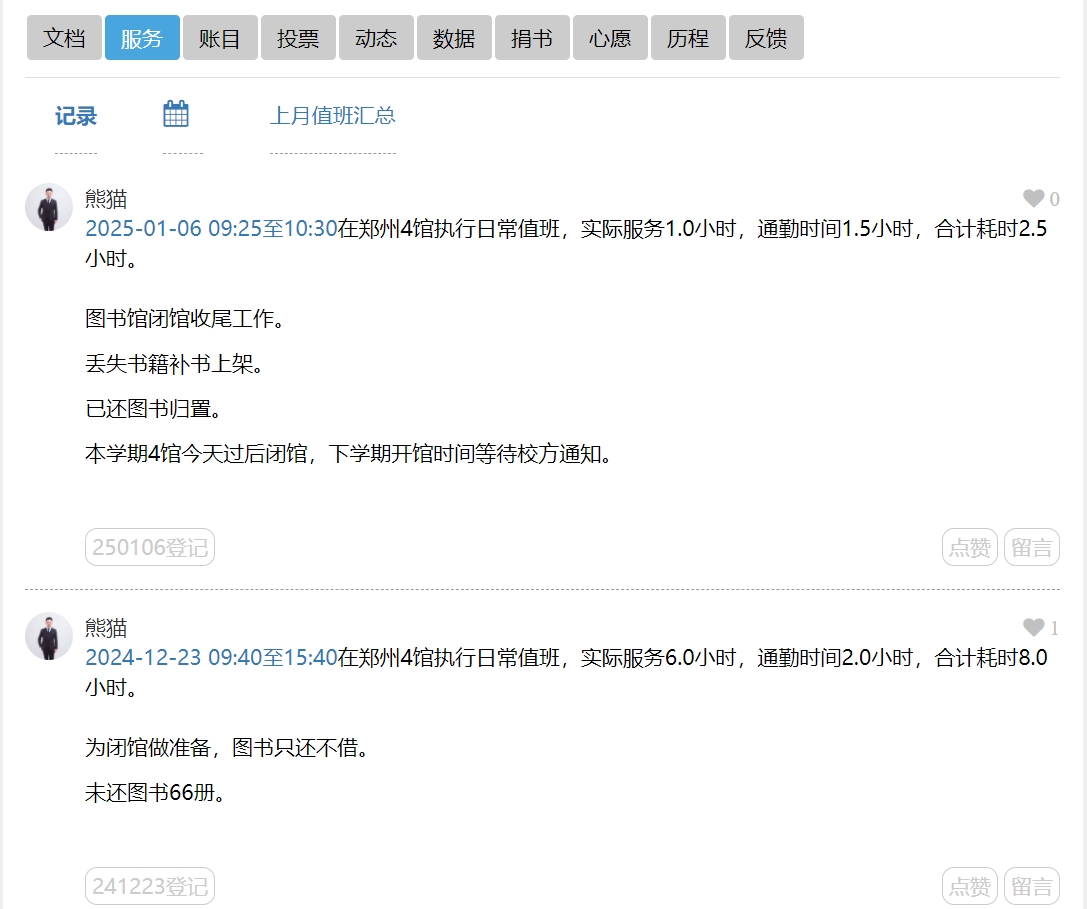Open the 账目 tab

220,39
